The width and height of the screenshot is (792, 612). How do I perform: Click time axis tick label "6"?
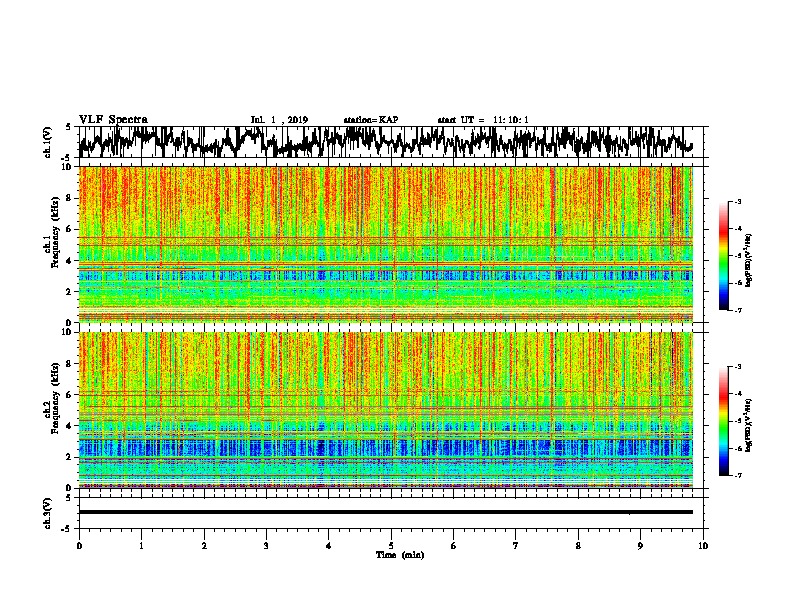(454, 546)
